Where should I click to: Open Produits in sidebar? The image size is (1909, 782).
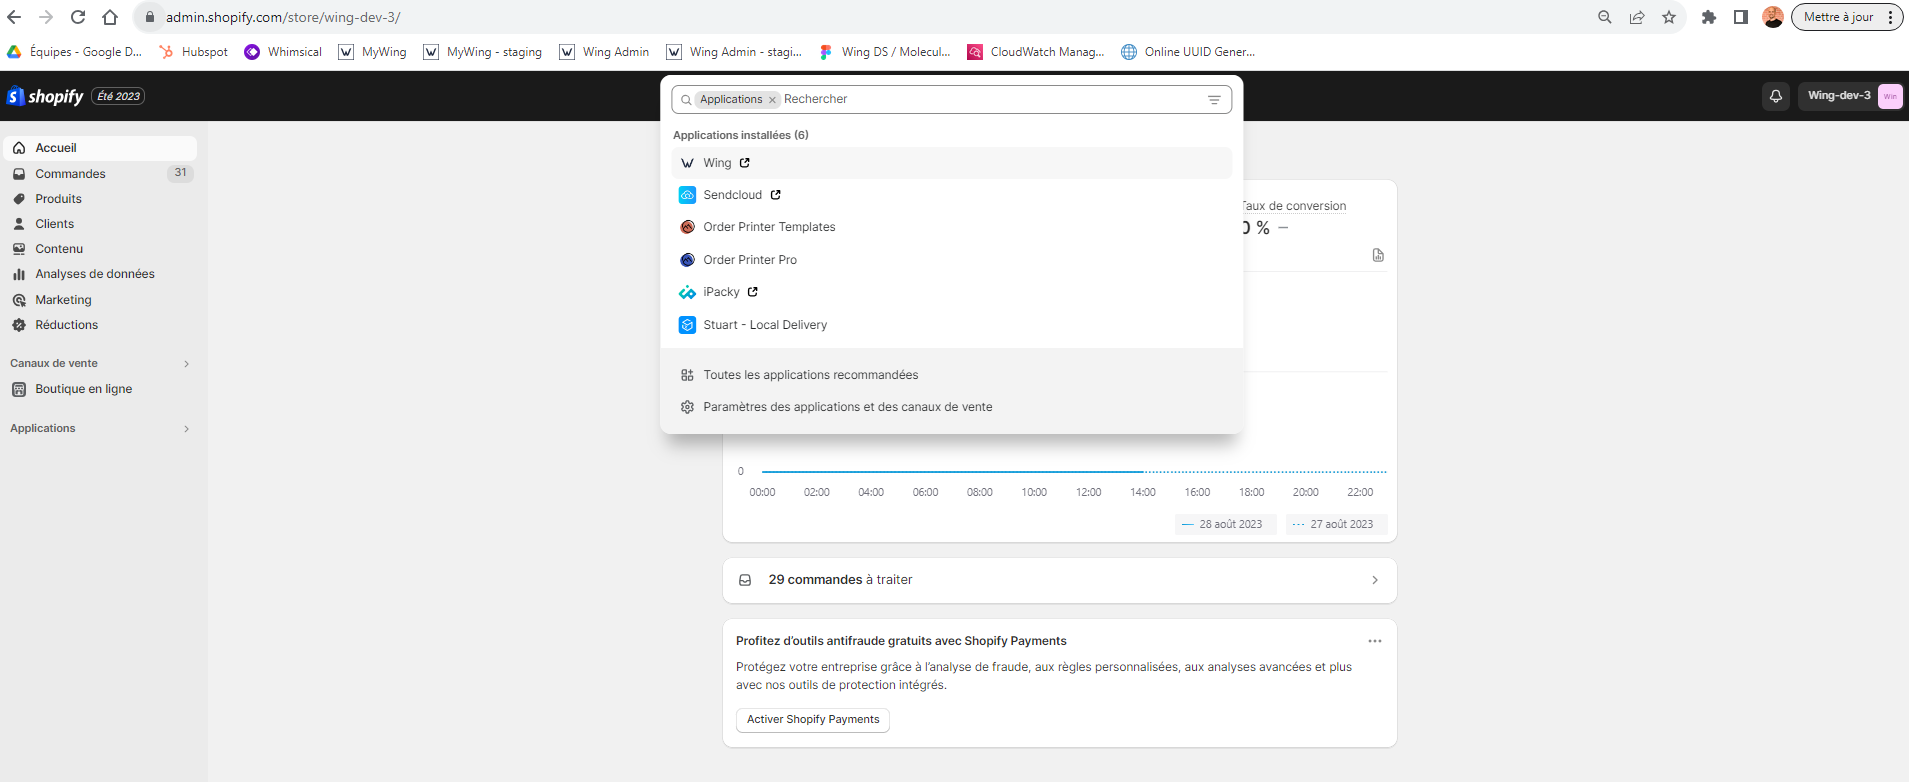100,199
